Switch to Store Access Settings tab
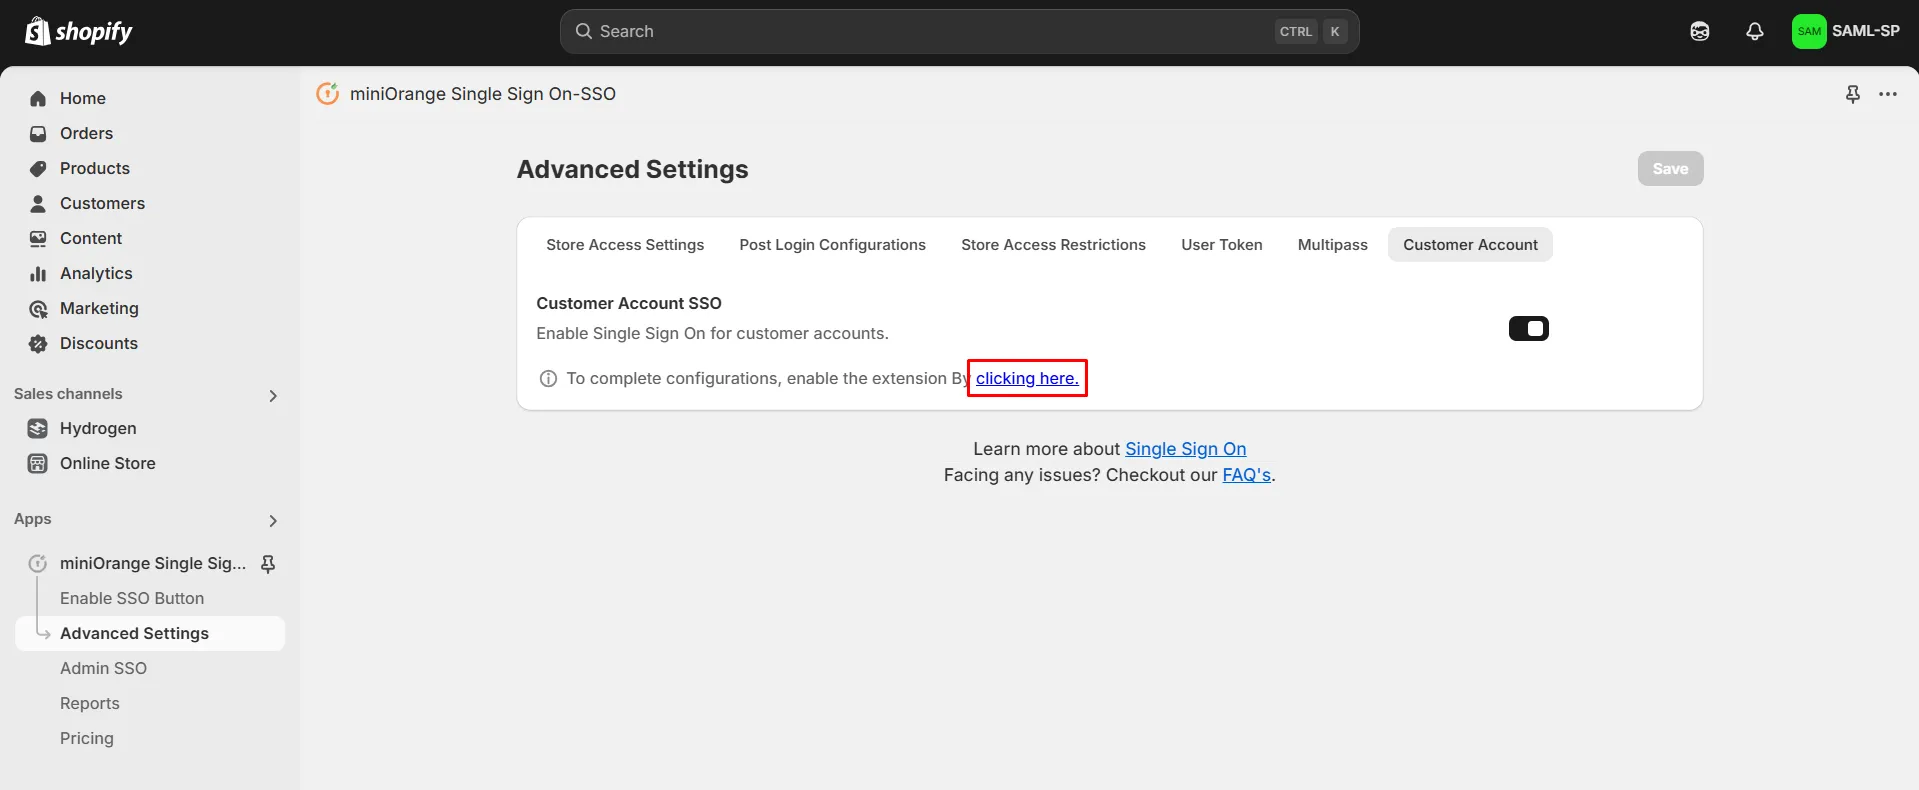The image size is (1919, 790). pos(625,245)
